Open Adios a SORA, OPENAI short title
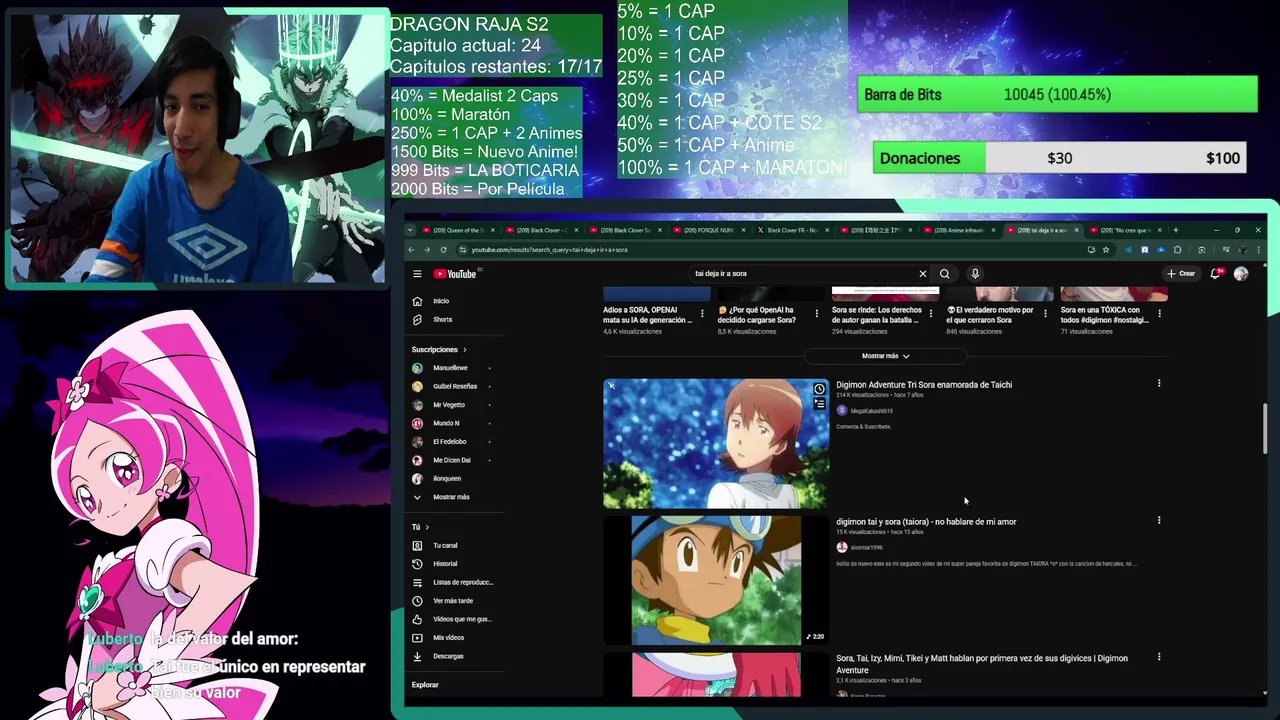The image size is (1280, 720). [647, 314]
